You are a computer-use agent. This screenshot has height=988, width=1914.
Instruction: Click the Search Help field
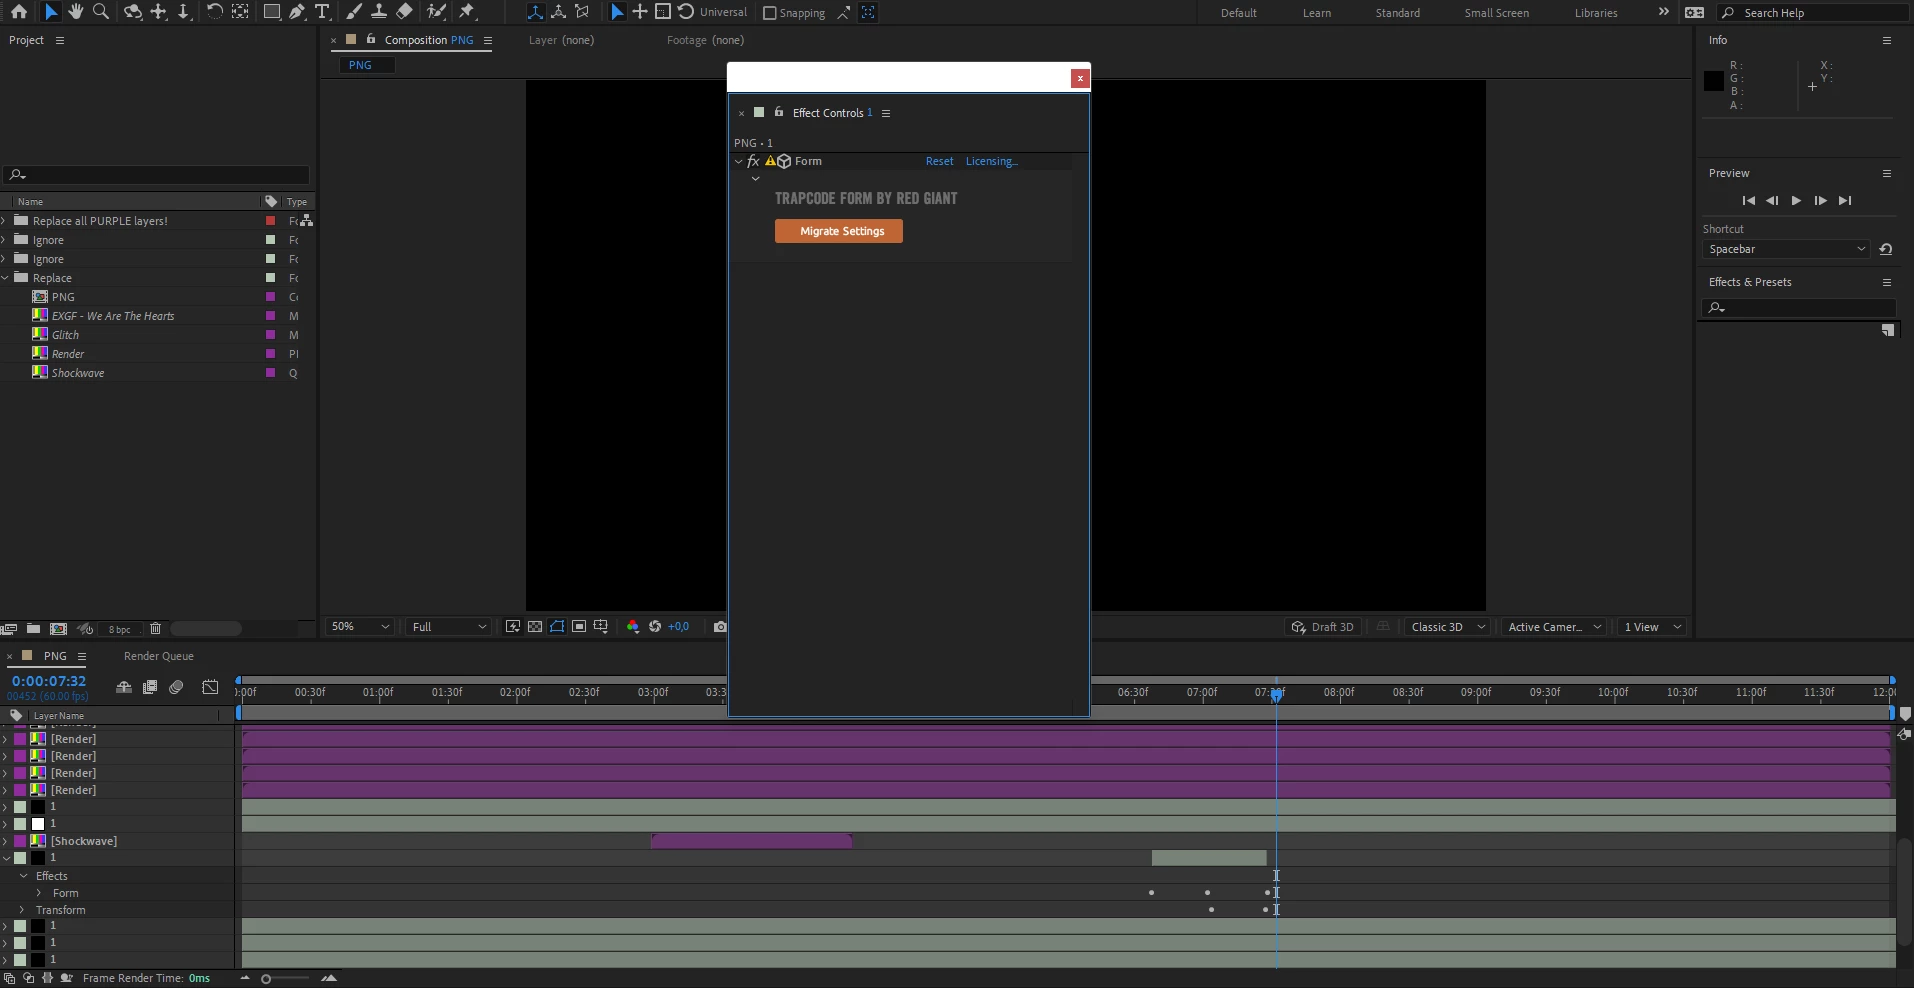1813,13
